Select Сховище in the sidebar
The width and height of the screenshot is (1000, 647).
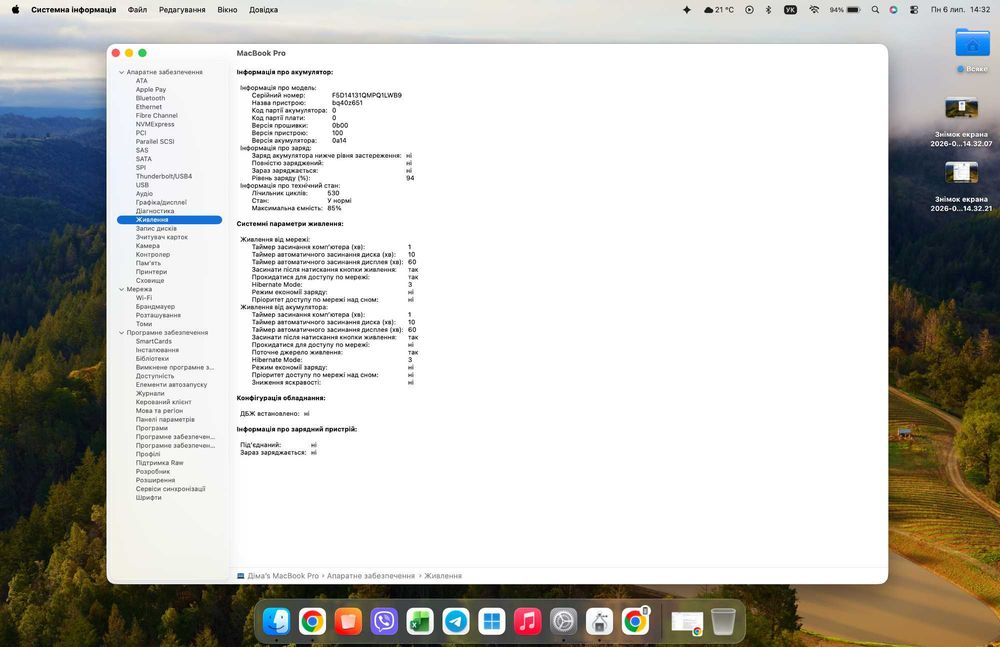pos(150,280)
